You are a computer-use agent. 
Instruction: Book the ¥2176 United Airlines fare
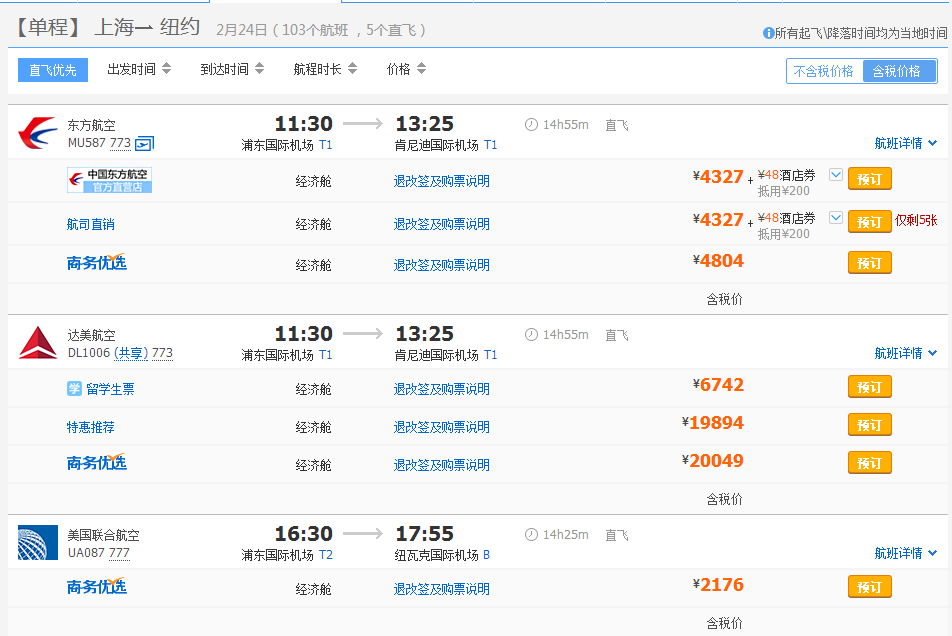[869, 587]
